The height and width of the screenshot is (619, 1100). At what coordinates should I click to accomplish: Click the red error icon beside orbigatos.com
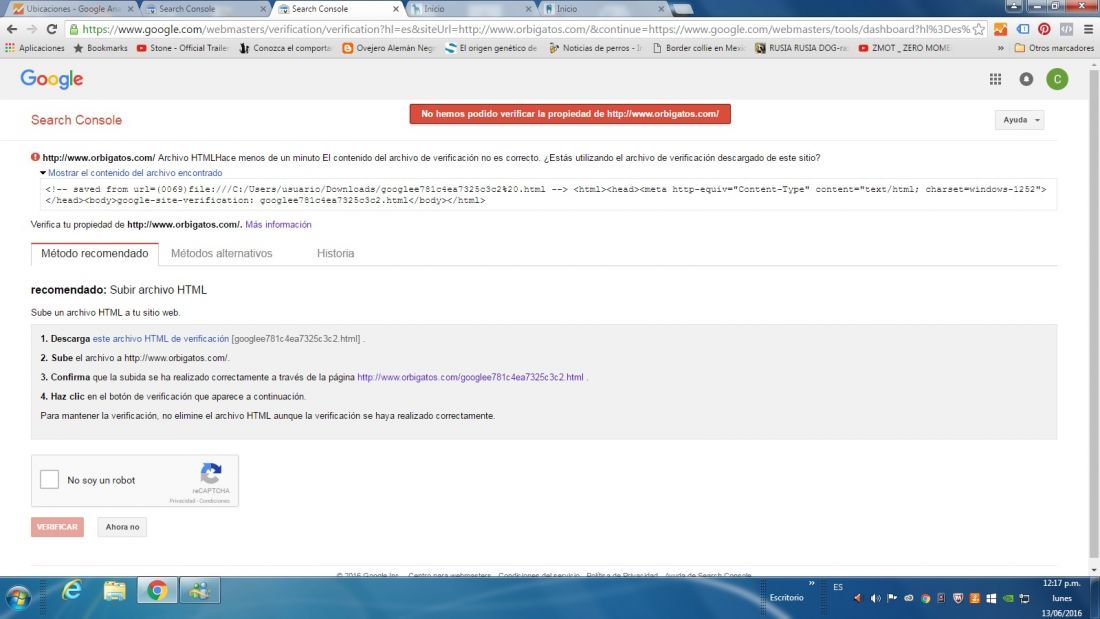(x=35, y=157)
